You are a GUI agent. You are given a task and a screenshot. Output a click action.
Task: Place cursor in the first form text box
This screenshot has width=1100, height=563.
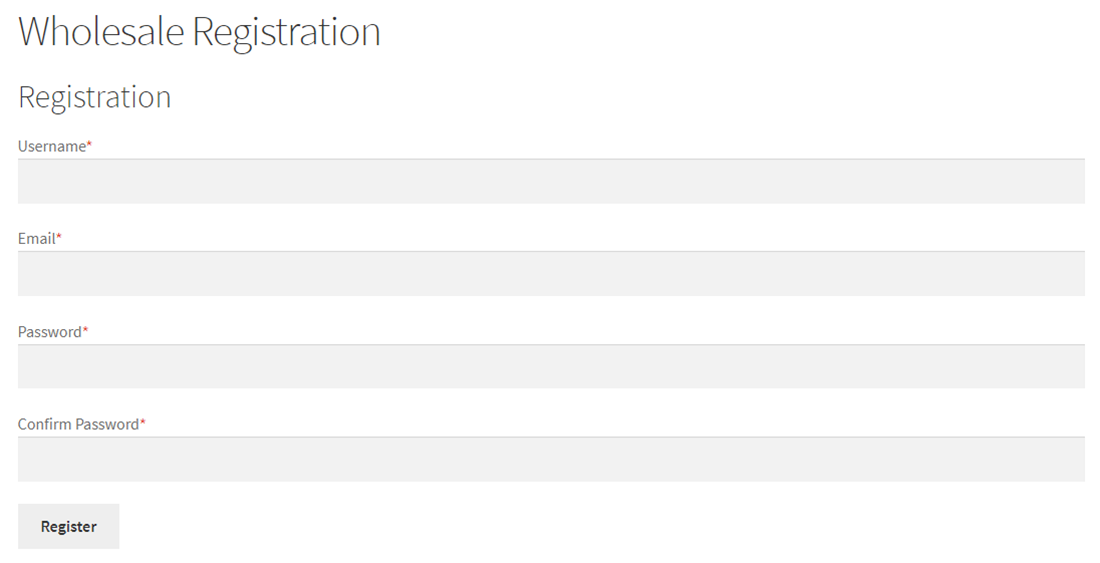(551, 181)
